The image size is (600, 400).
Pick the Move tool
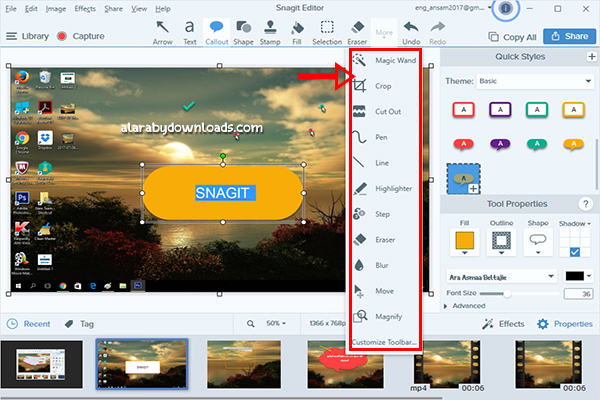385,291
